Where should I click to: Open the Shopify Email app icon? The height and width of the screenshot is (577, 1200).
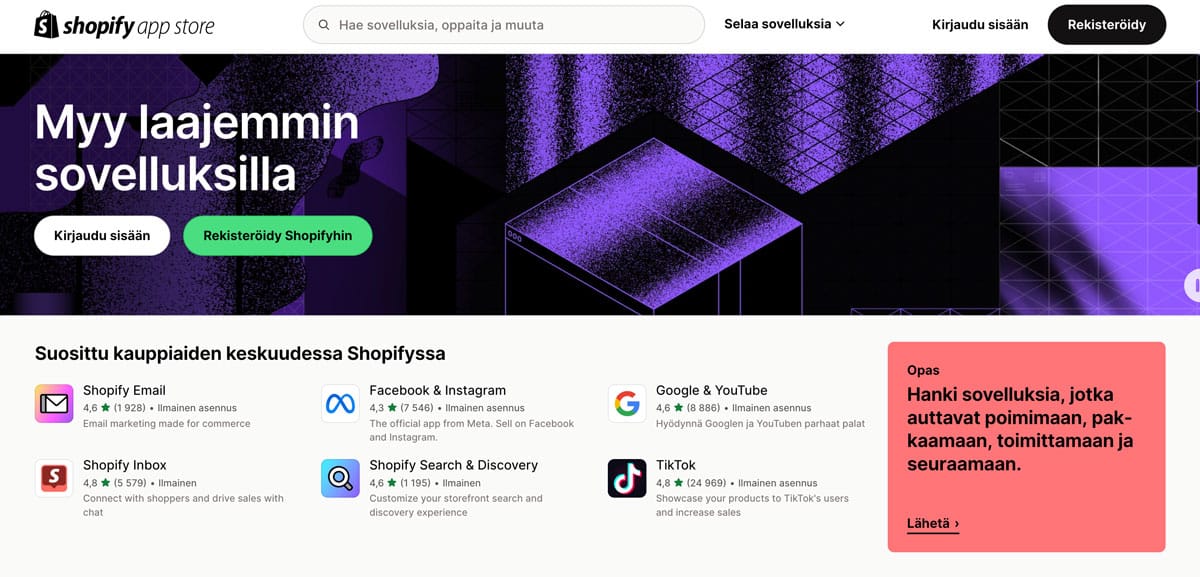pyautogui.click(x=54, y=404)
